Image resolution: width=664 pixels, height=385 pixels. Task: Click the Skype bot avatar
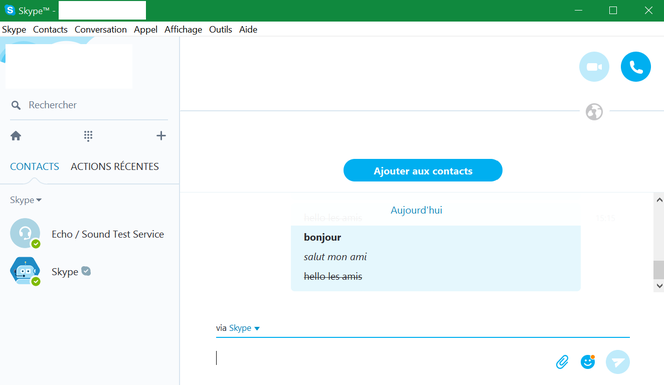[x=25, y=271]
